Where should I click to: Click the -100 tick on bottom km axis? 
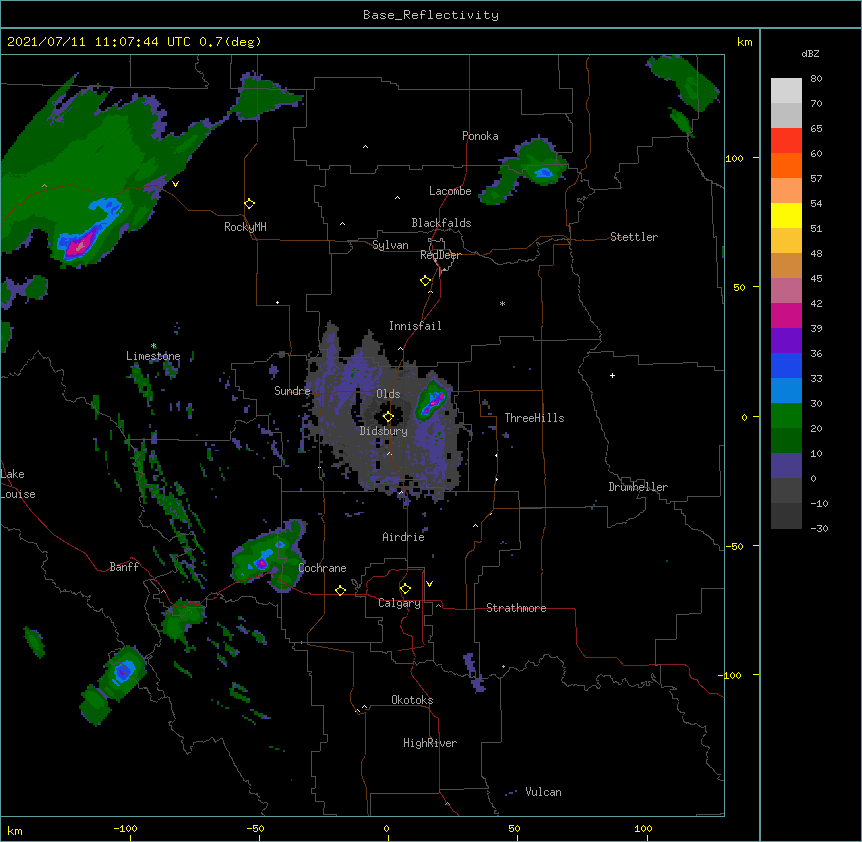point(126,828)
